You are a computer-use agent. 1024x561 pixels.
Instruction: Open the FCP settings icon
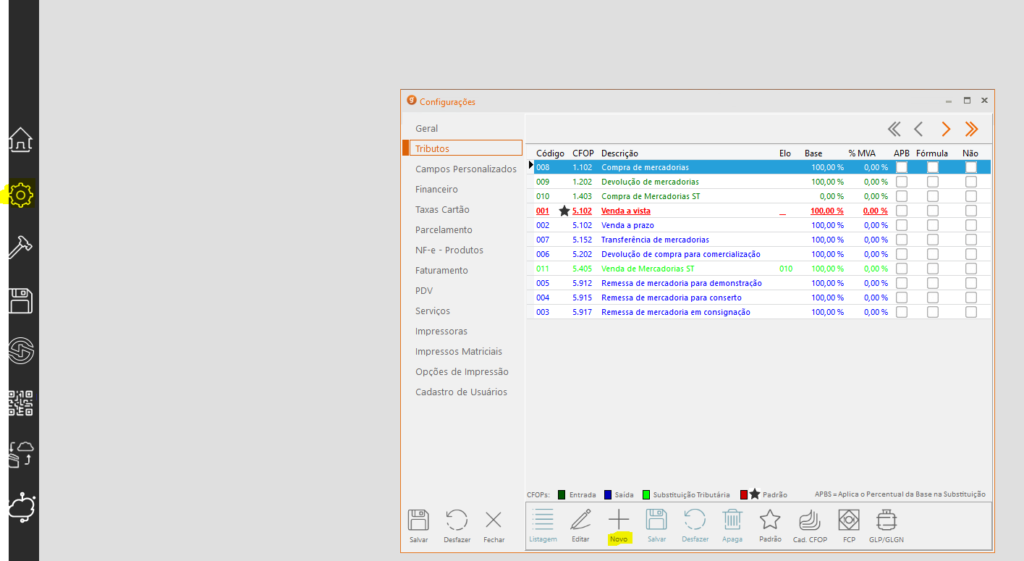point(848,520)
